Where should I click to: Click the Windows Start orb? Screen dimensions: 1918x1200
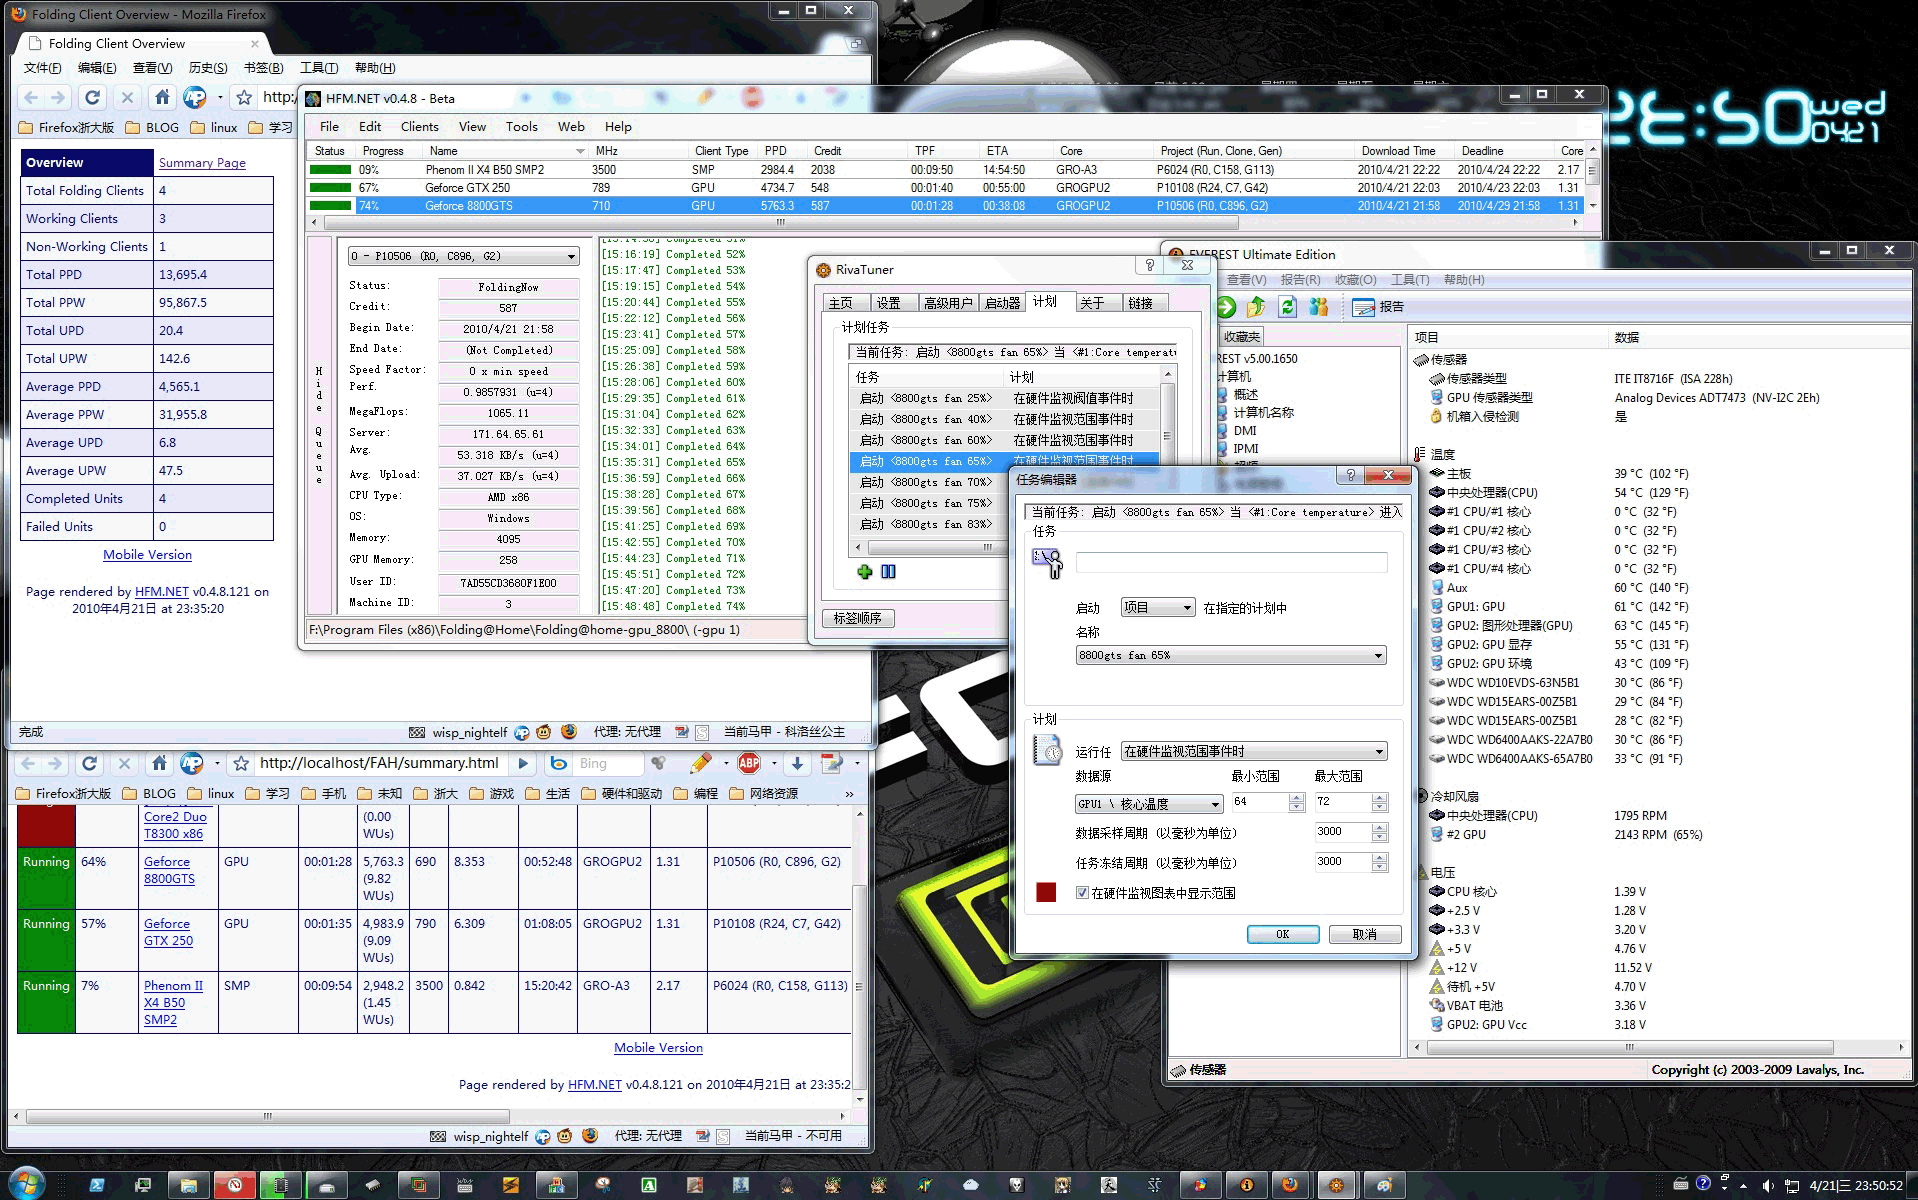click(x=27, y=1185)
